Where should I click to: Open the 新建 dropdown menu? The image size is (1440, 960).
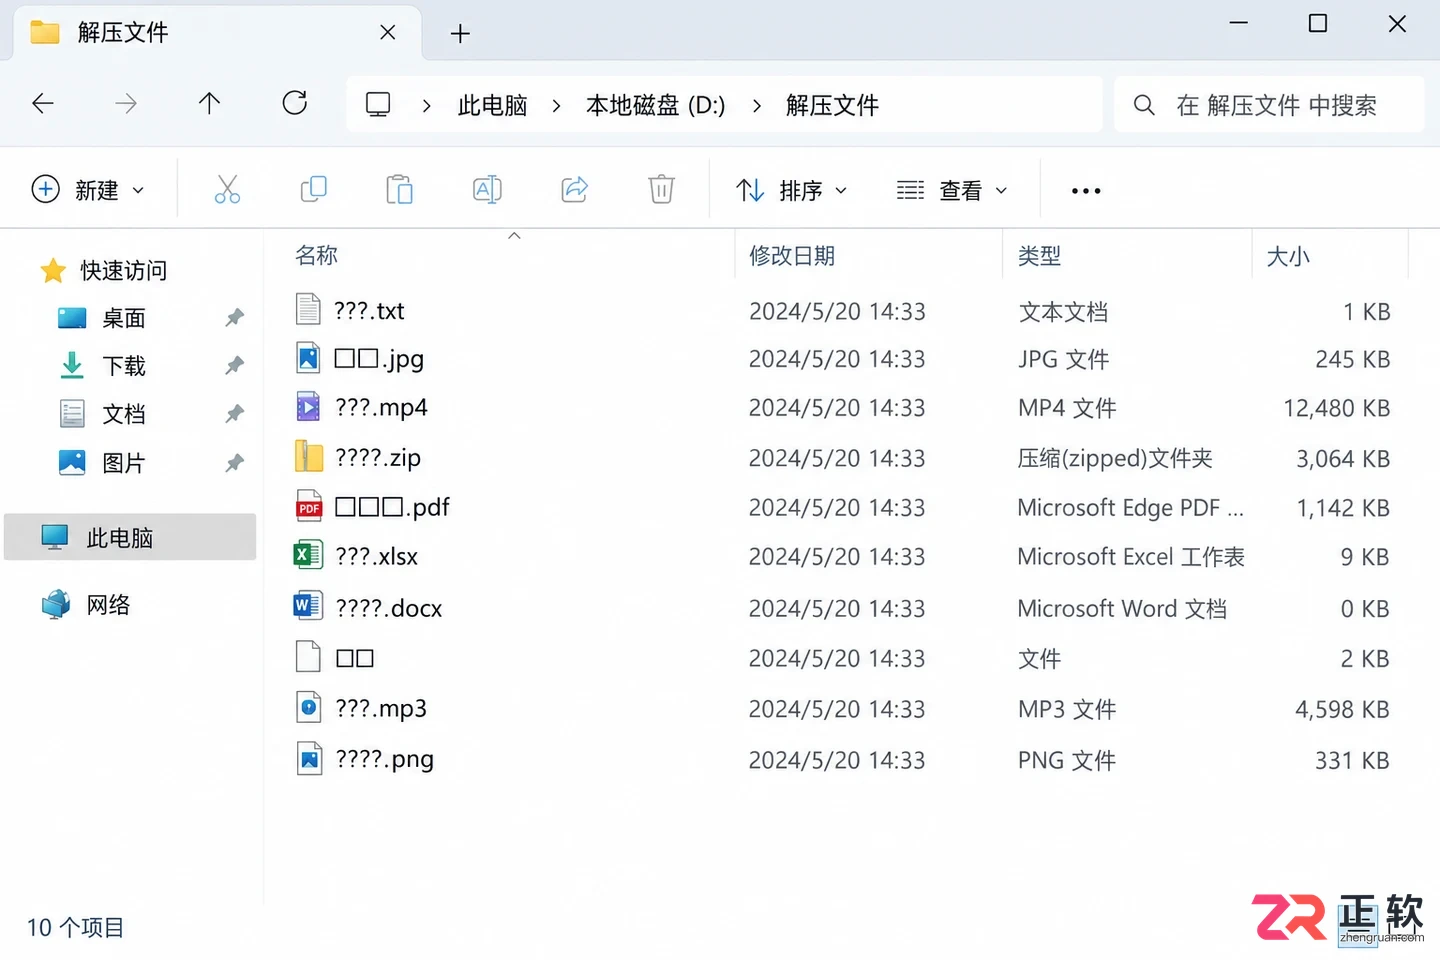point(88,190)
